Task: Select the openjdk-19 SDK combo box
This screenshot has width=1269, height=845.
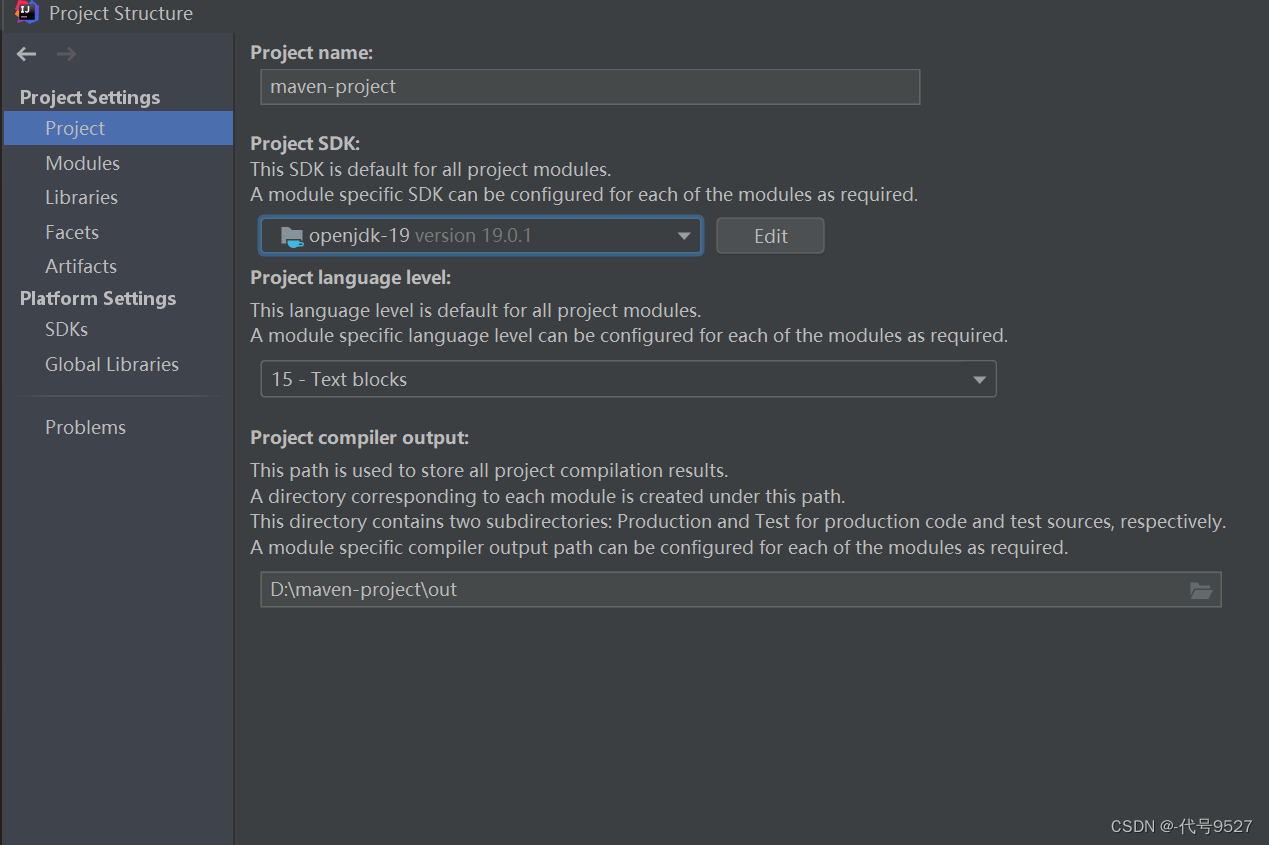Action: pos(470,236)
